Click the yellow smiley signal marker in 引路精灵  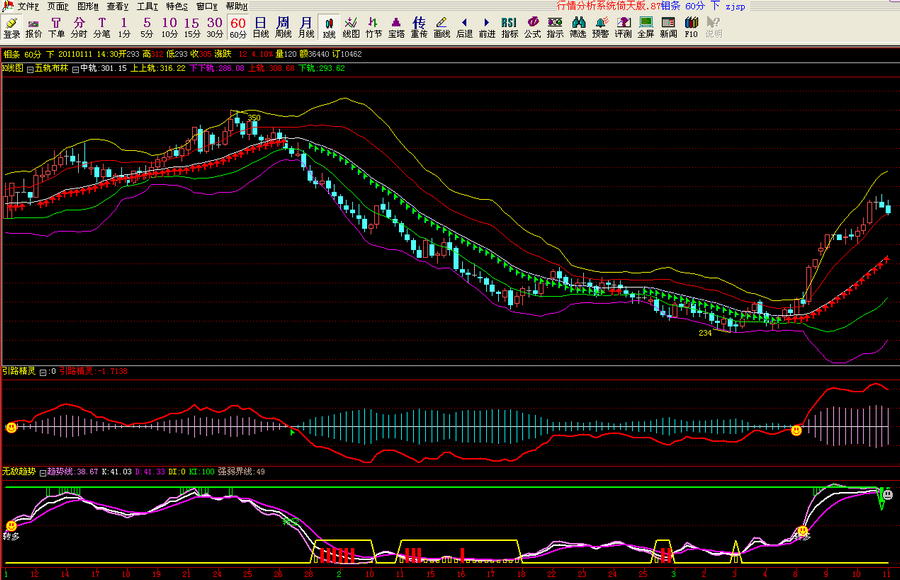point(11,427)
